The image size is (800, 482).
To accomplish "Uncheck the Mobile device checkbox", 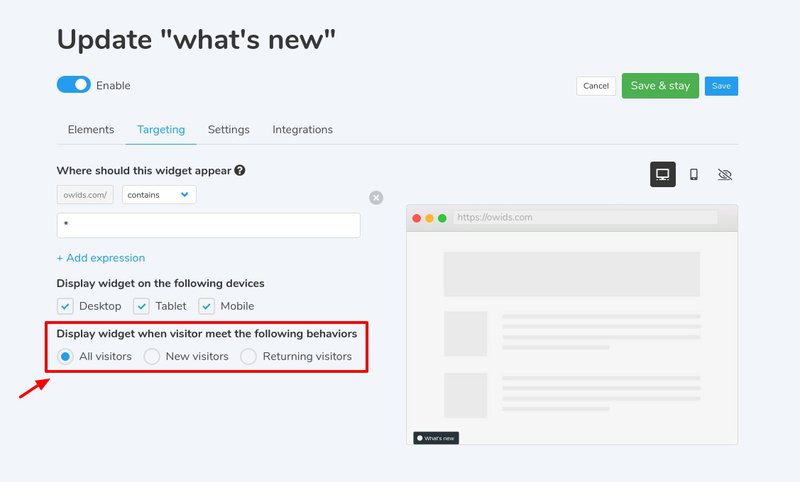I will [x=206, y=306].
